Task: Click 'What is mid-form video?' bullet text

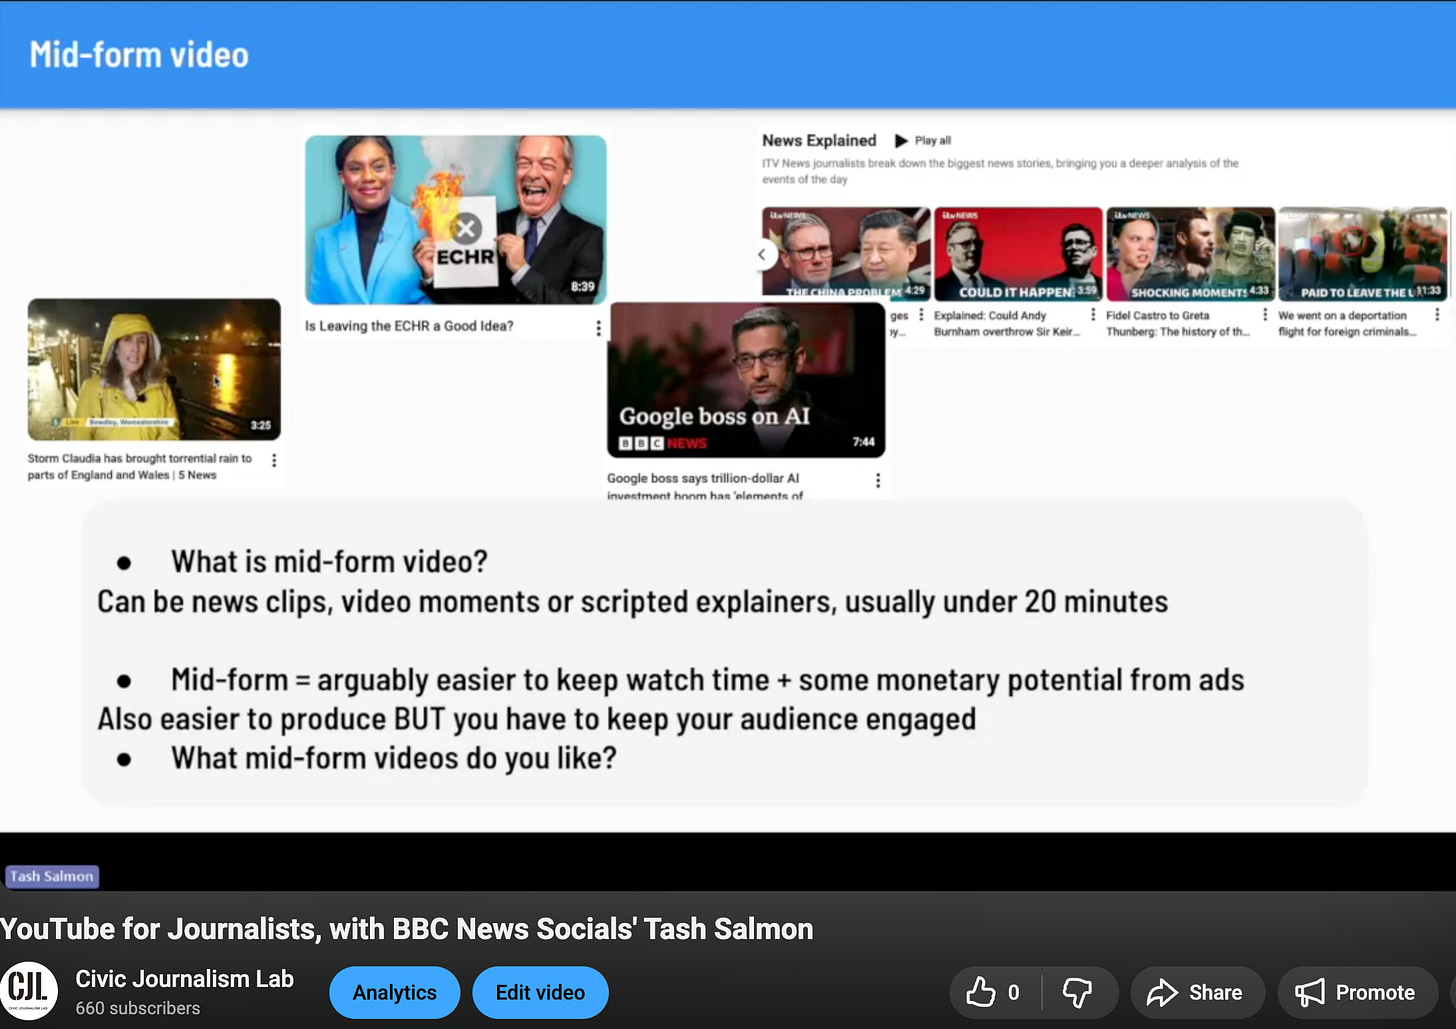Action: point(329,562)
